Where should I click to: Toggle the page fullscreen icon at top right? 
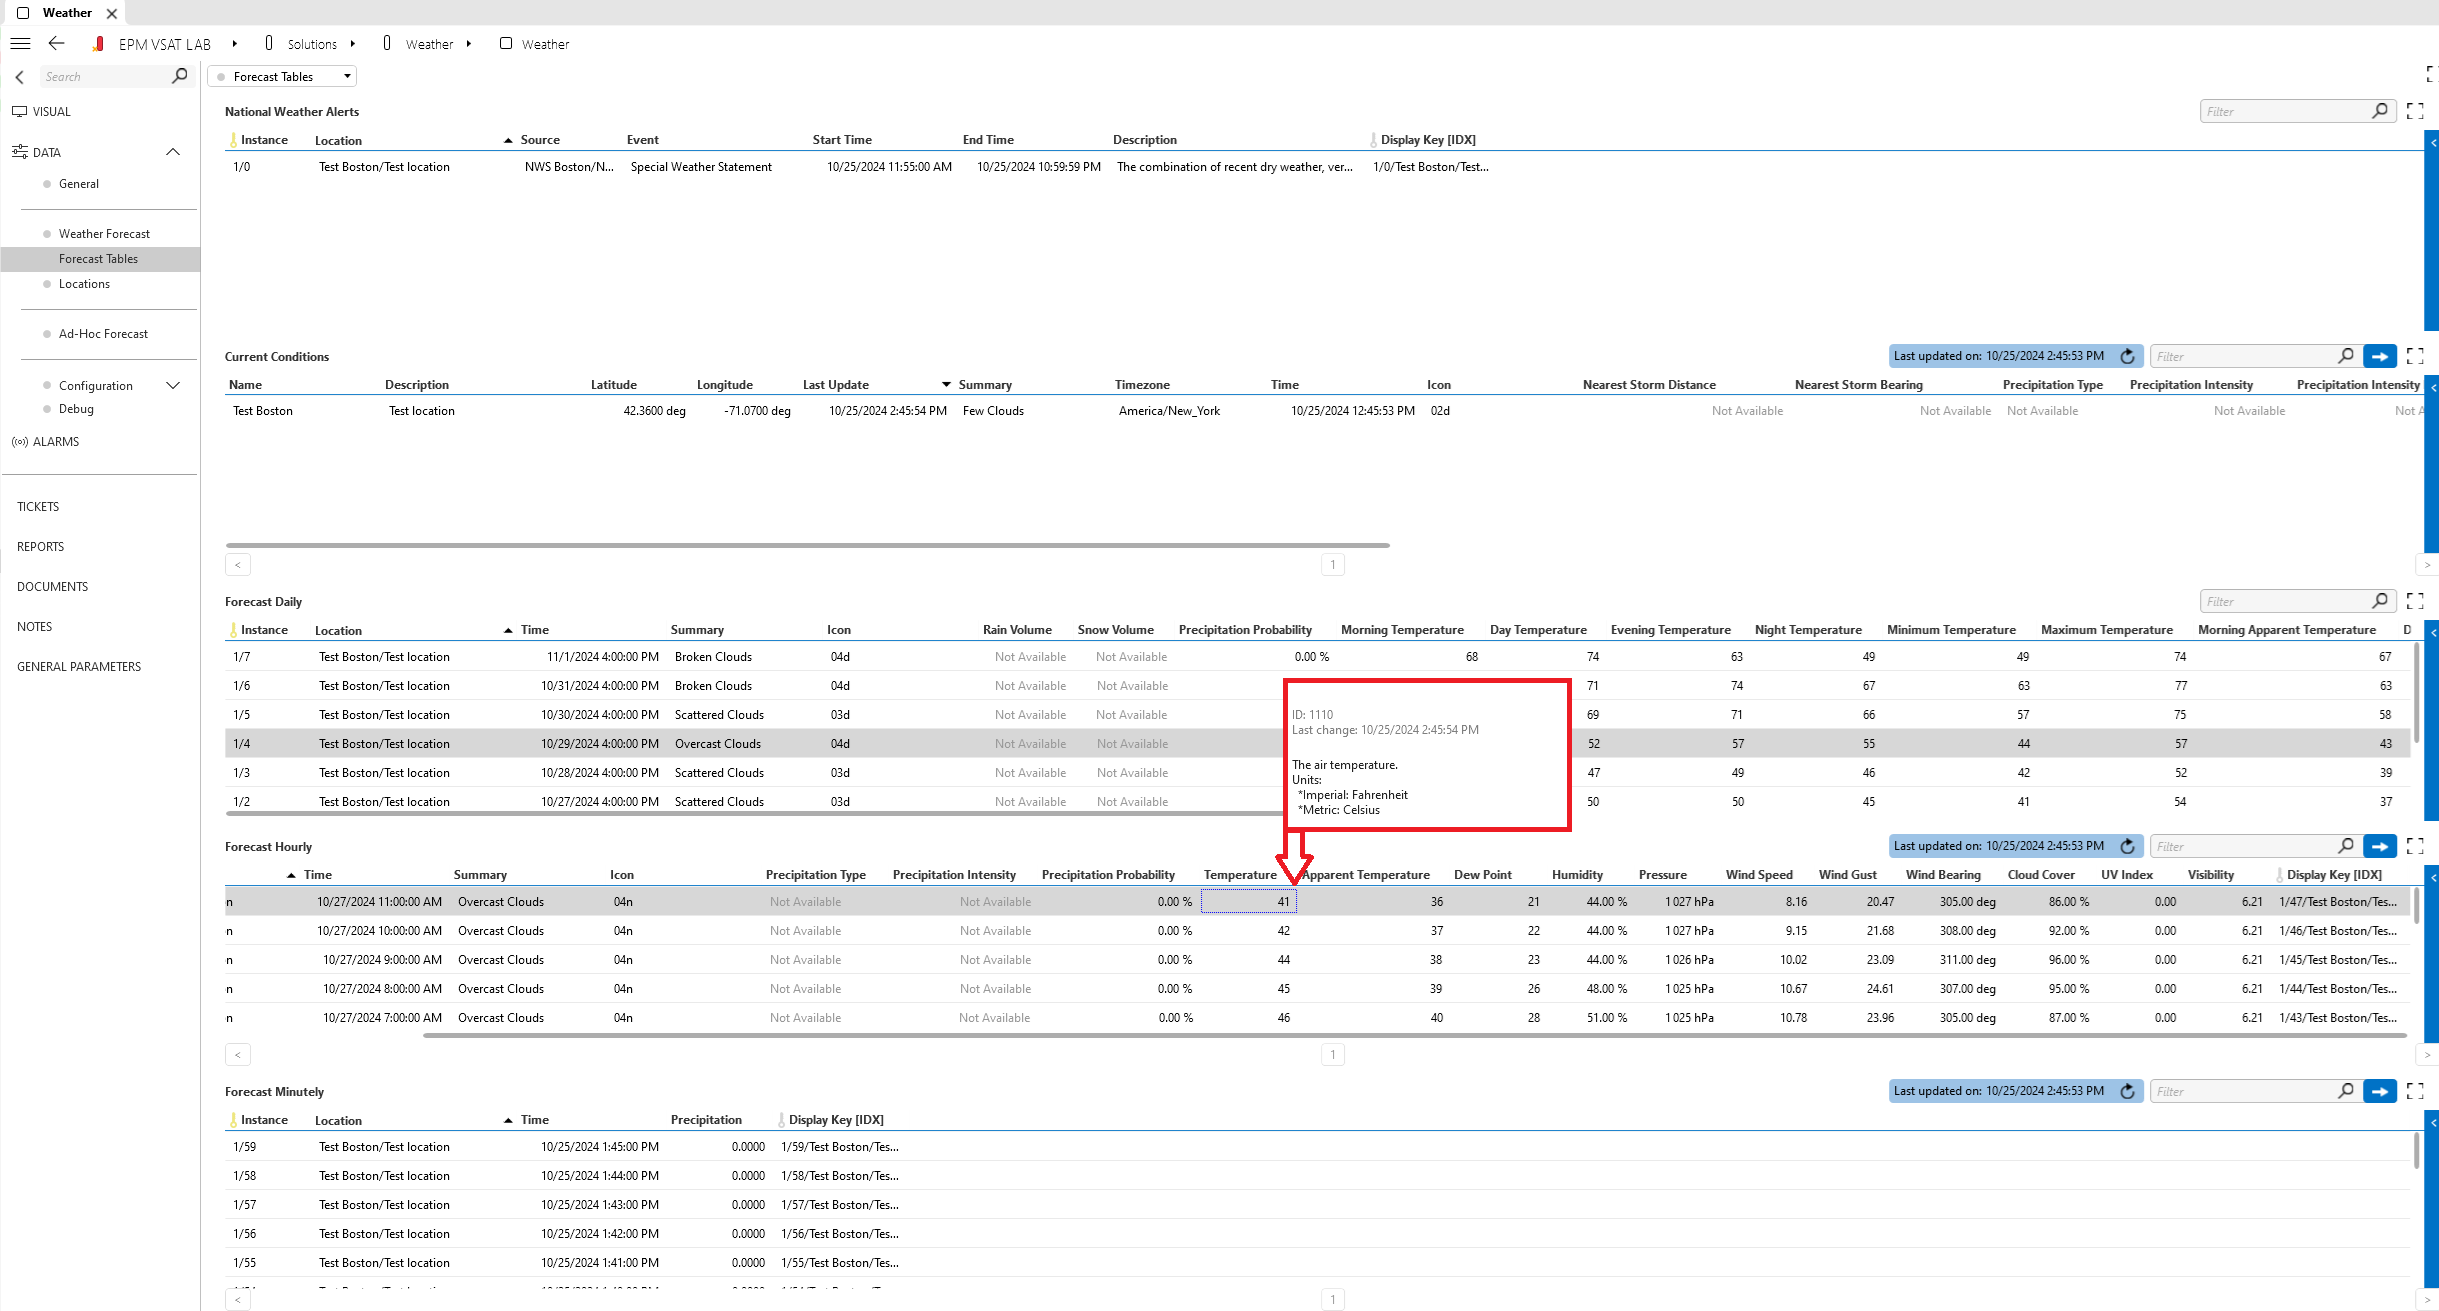[2432, 74]
